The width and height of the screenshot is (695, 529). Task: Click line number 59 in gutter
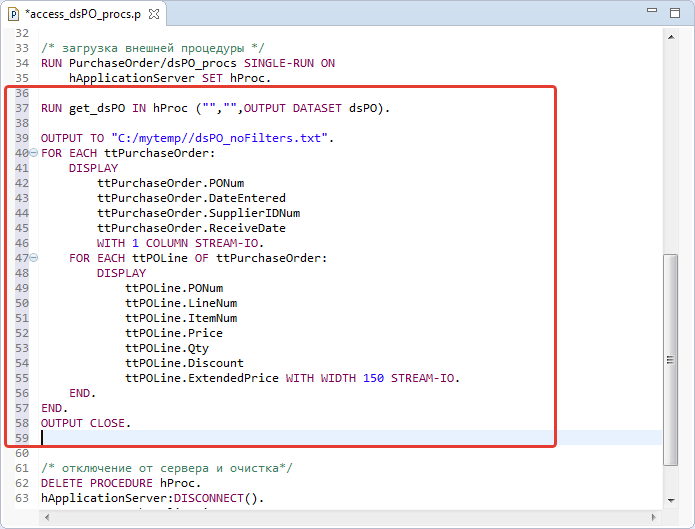tap(22, 438)
